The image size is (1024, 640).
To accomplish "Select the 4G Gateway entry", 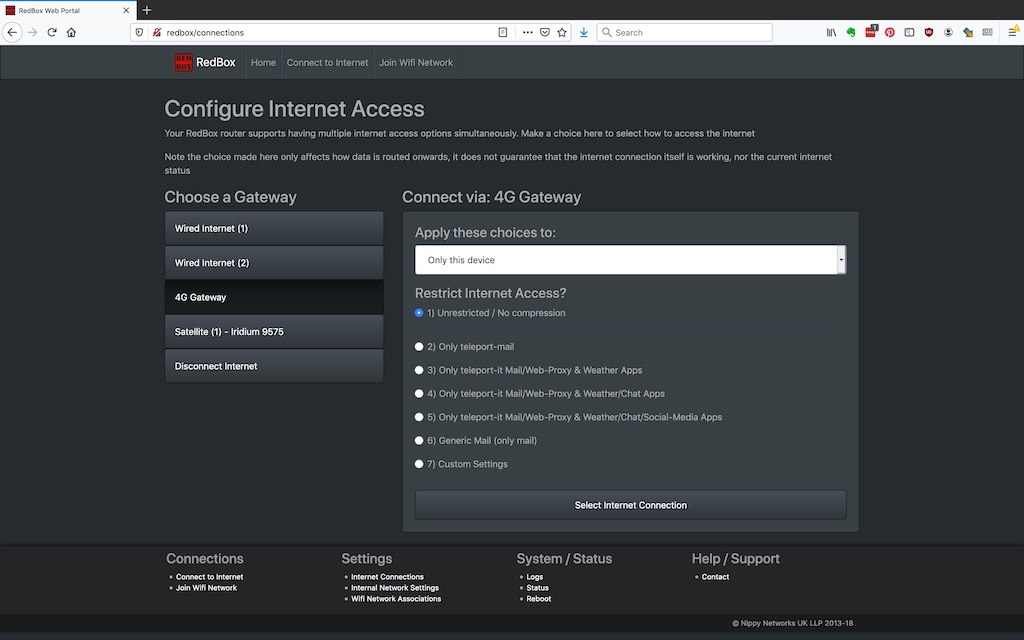I will click(x=274, y=297).
